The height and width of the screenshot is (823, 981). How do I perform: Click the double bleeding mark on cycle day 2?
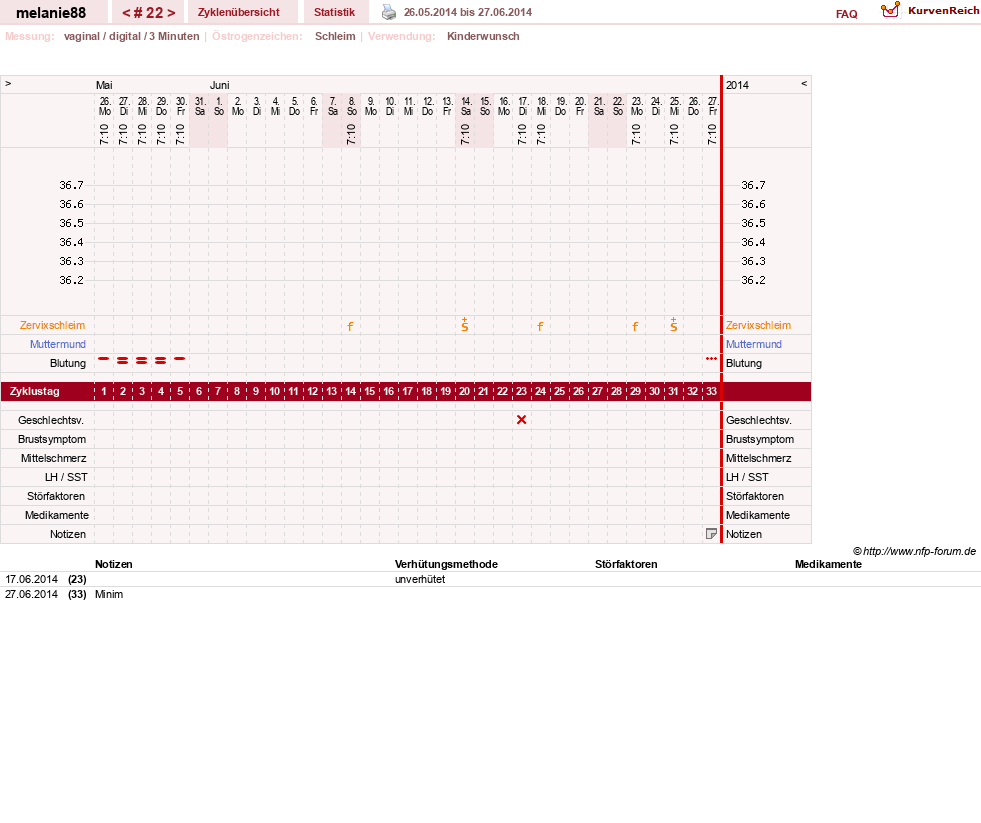tap(123, 360)
